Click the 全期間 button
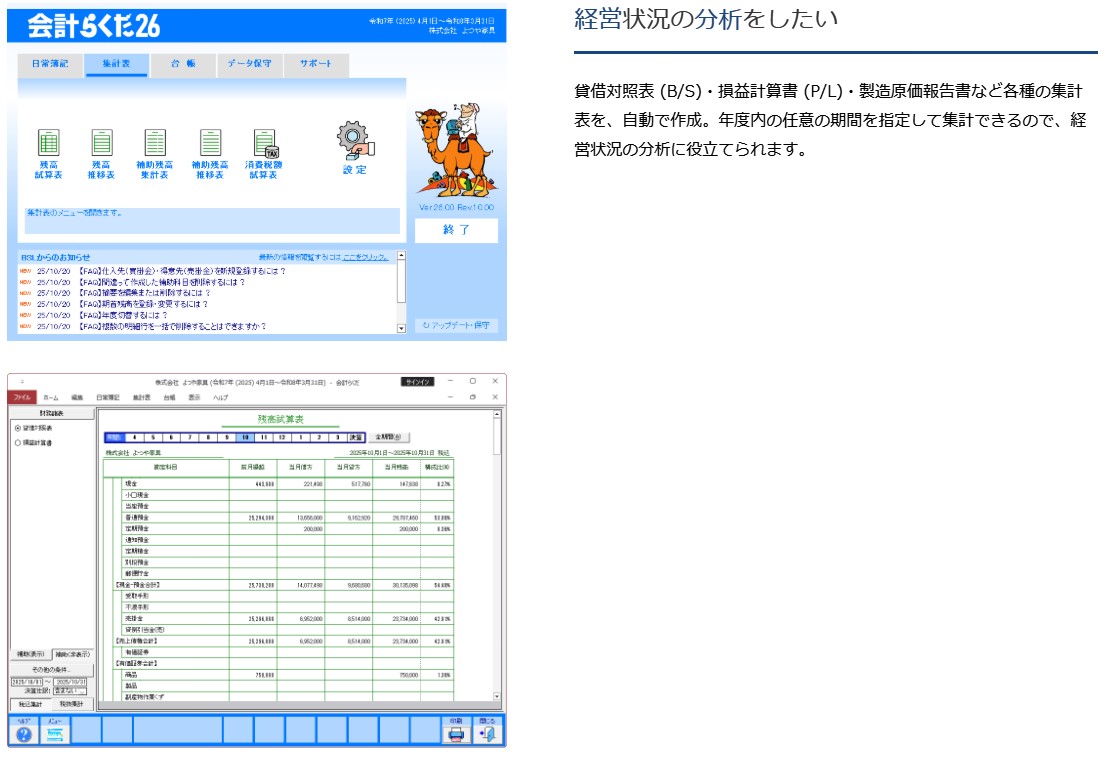This screenshot has width=1106, height=759. tap(387, 437)
